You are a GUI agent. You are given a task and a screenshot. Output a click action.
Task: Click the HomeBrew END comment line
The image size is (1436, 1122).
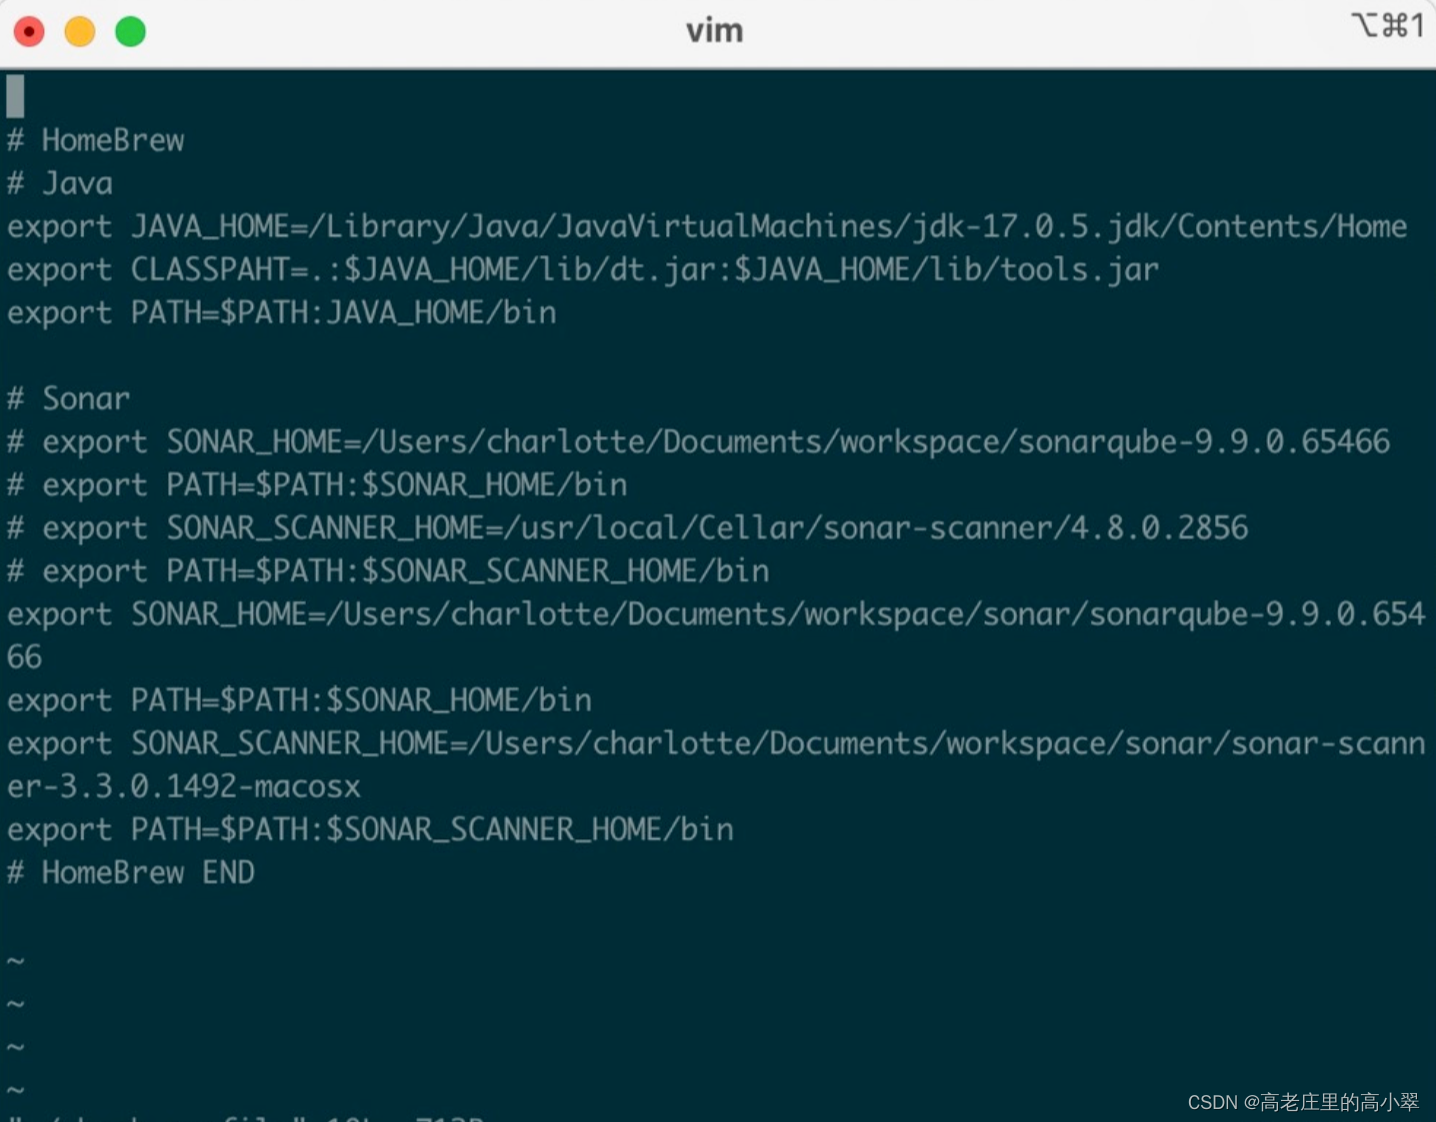pos(130,872)
